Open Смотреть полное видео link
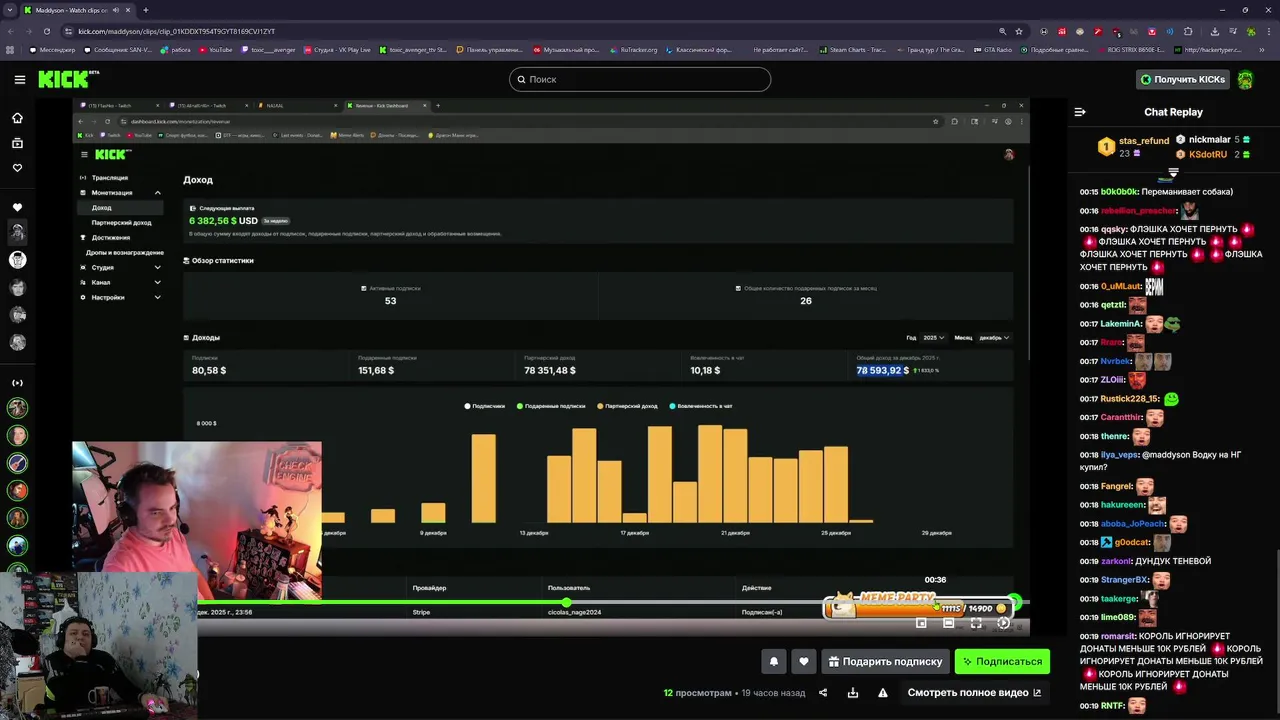This screenshot has height=720, width=1280. tap(974, 692)
